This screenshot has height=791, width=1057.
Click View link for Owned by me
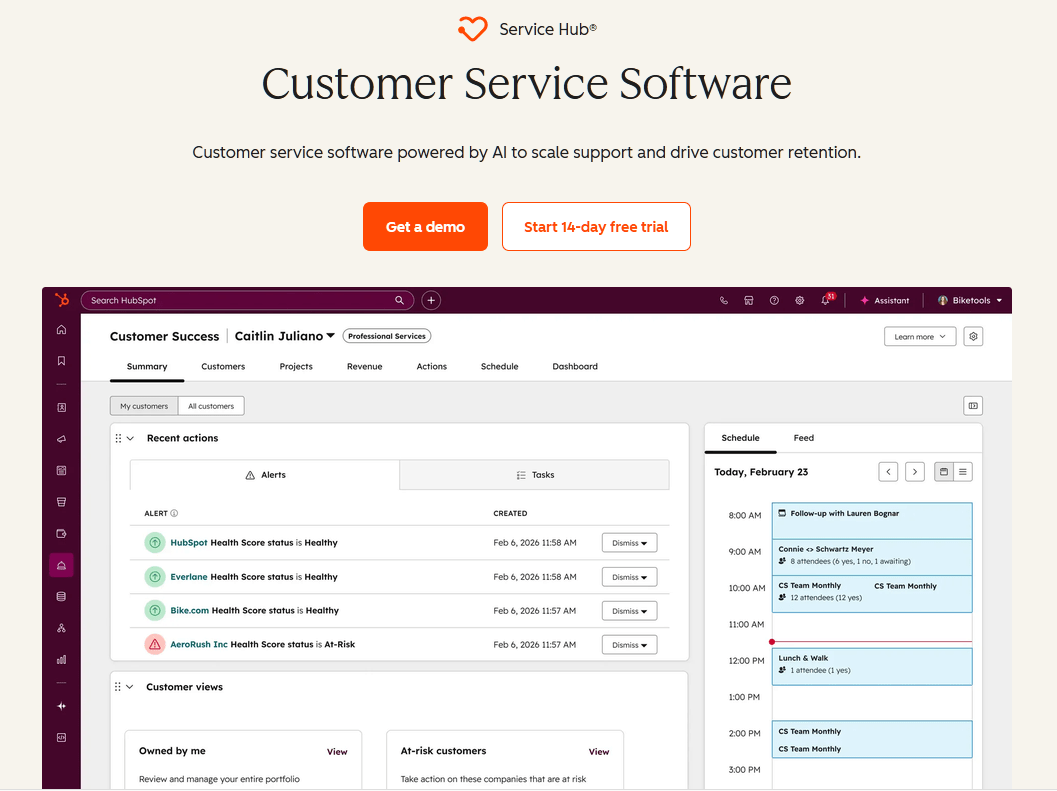click(x=337, y=752)
